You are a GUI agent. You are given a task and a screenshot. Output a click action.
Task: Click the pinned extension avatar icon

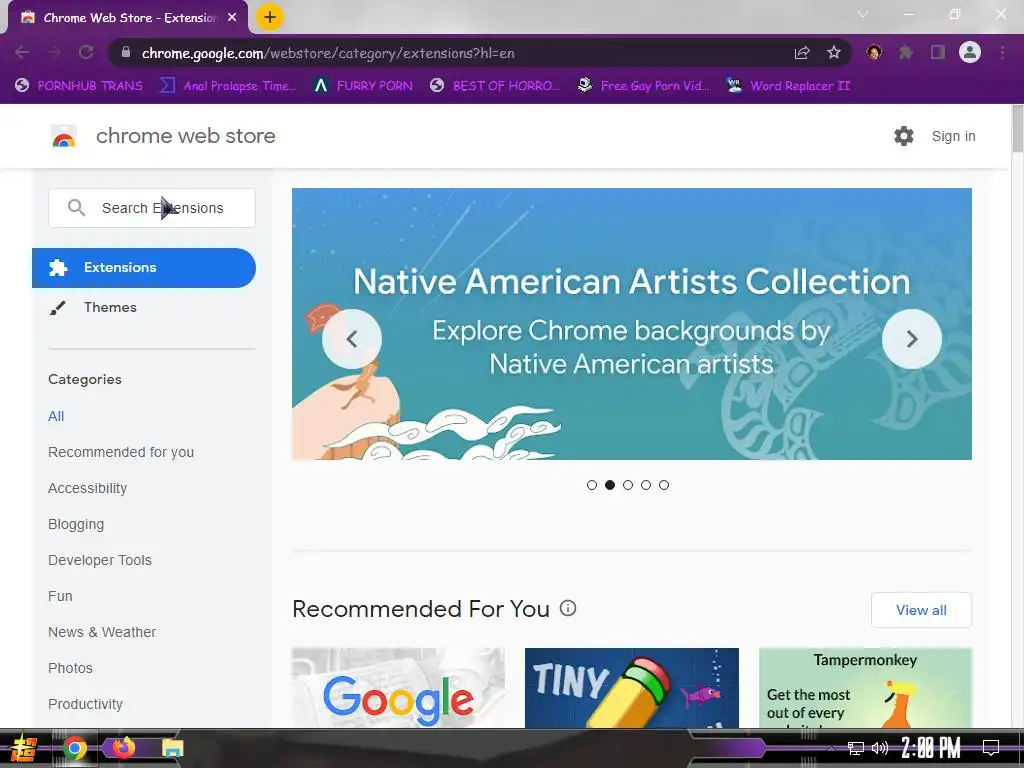click(874, 52)
